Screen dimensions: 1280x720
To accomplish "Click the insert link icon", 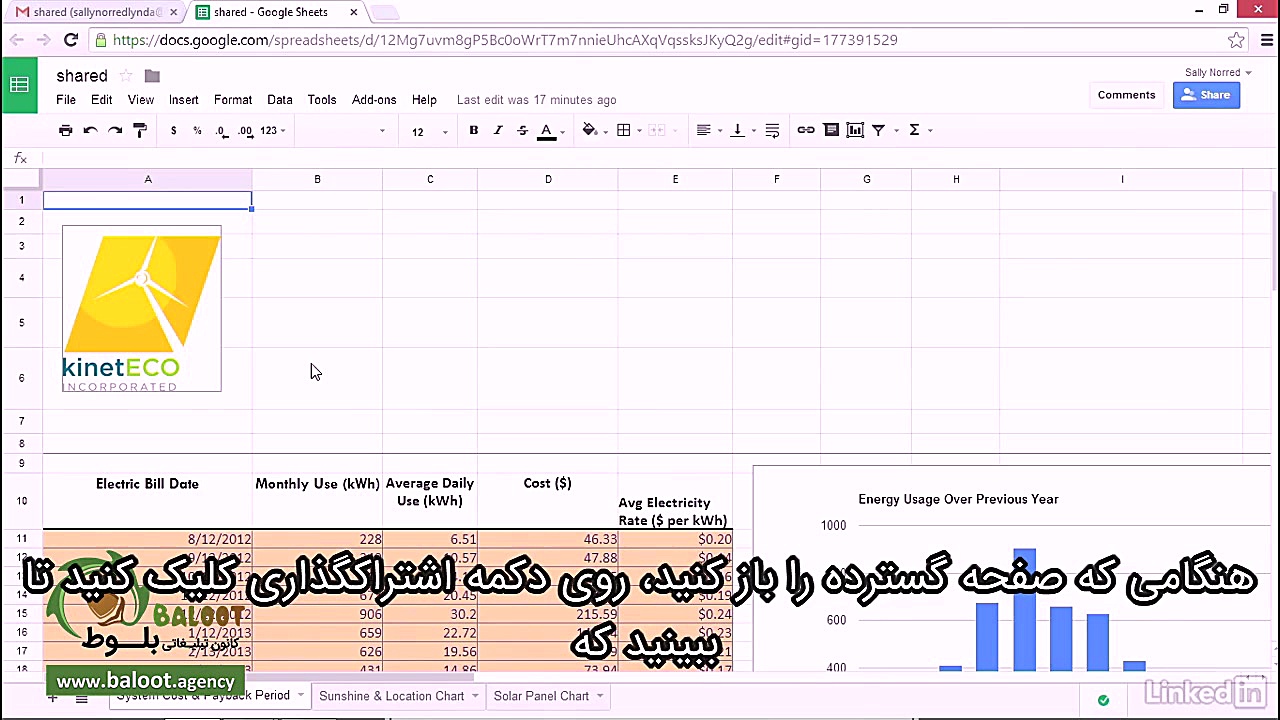I will coord(806,130).
